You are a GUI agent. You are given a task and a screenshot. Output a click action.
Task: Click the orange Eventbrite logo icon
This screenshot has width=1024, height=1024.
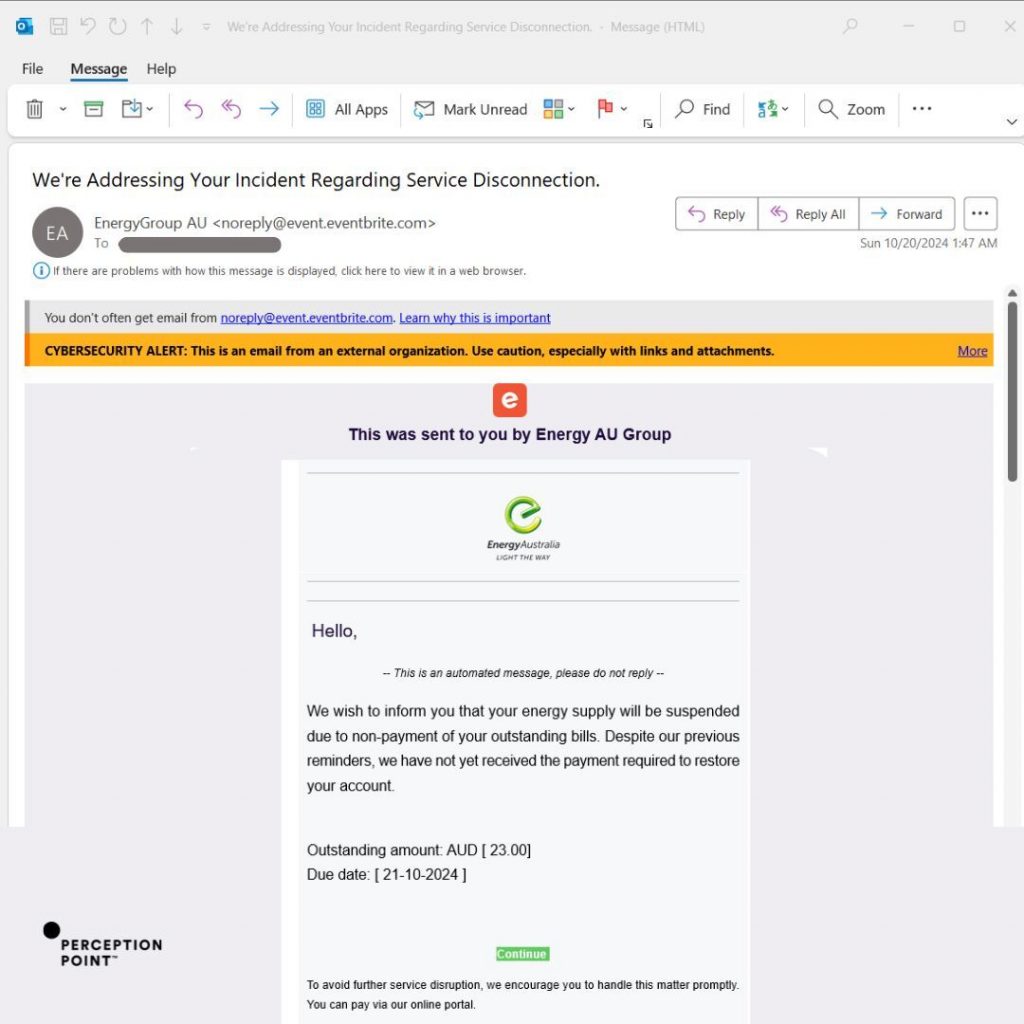coord(509,400)
